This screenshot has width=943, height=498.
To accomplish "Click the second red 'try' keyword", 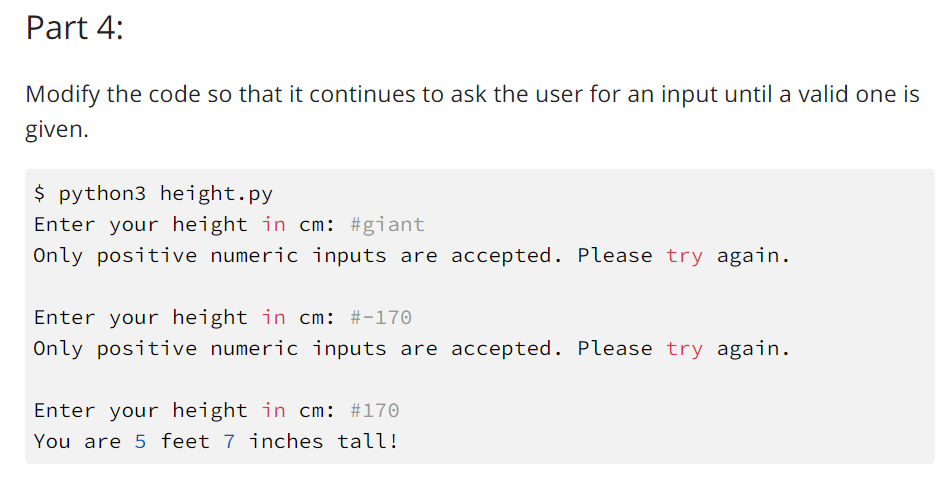I will click(x=684, y=350).
